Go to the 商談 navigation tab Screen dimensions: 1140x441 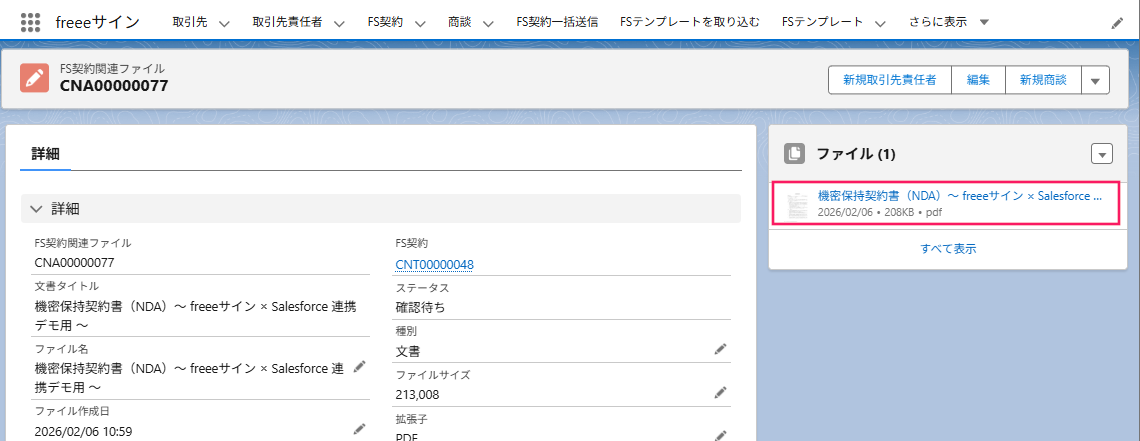tap(460, 23)
